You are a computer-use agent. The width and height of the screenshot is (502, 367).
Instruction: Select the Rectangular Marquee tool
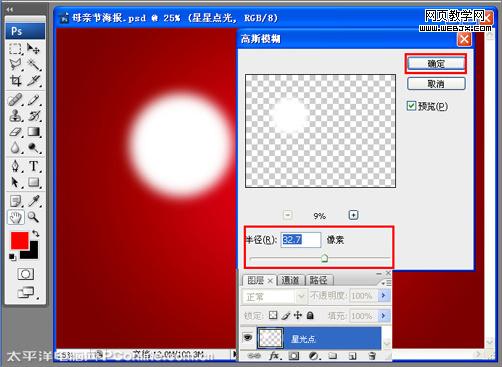pyautogui.click(x=15, y=49)
